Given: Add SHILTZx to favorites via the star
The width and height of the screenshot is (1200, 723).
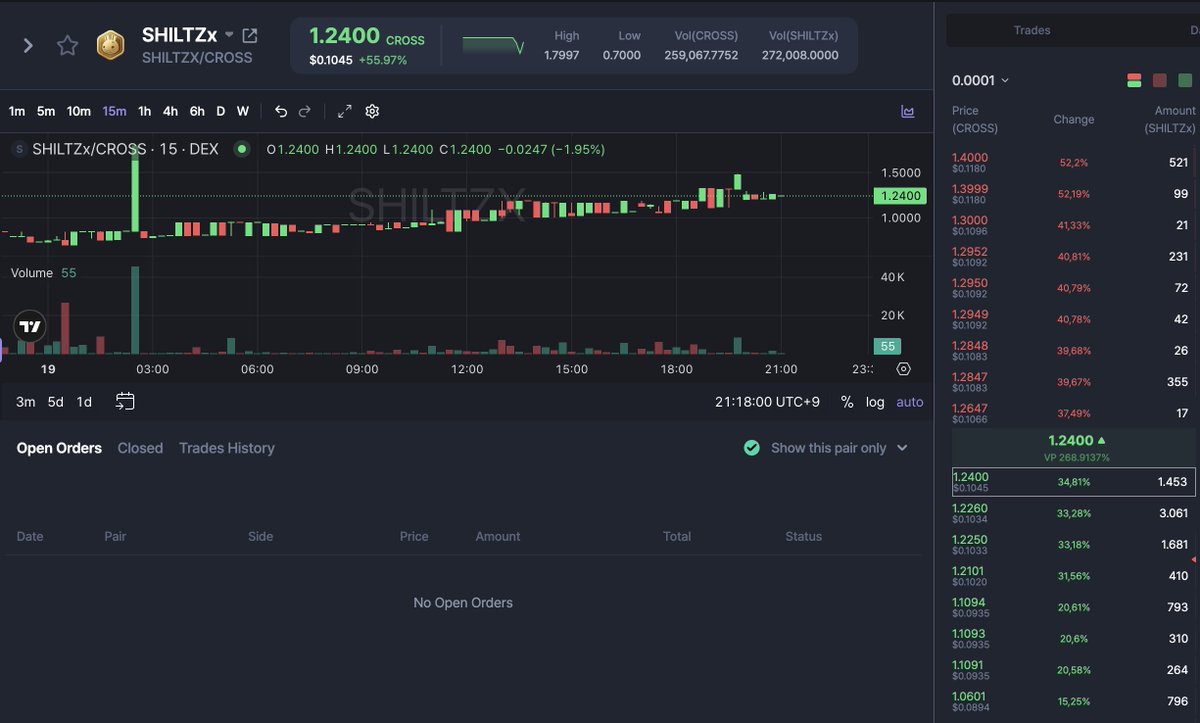Looking at the screenshot, I should (66, 44).
